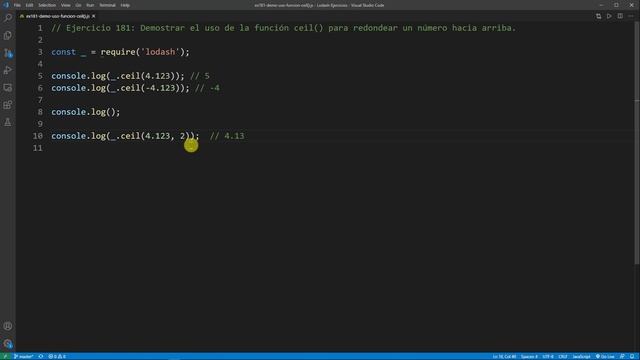640x360 pixels.
Task: Open the Testing flask icon
Action: (x=8, y=122)
